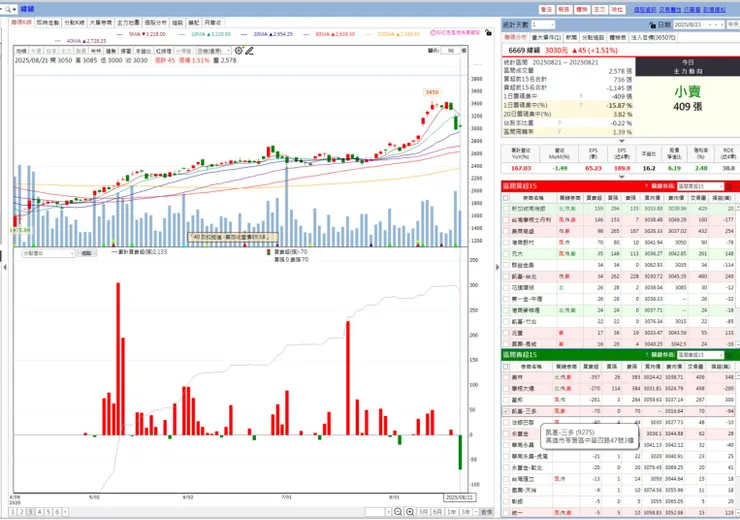Click the 看法 button

tap(547, 9)
